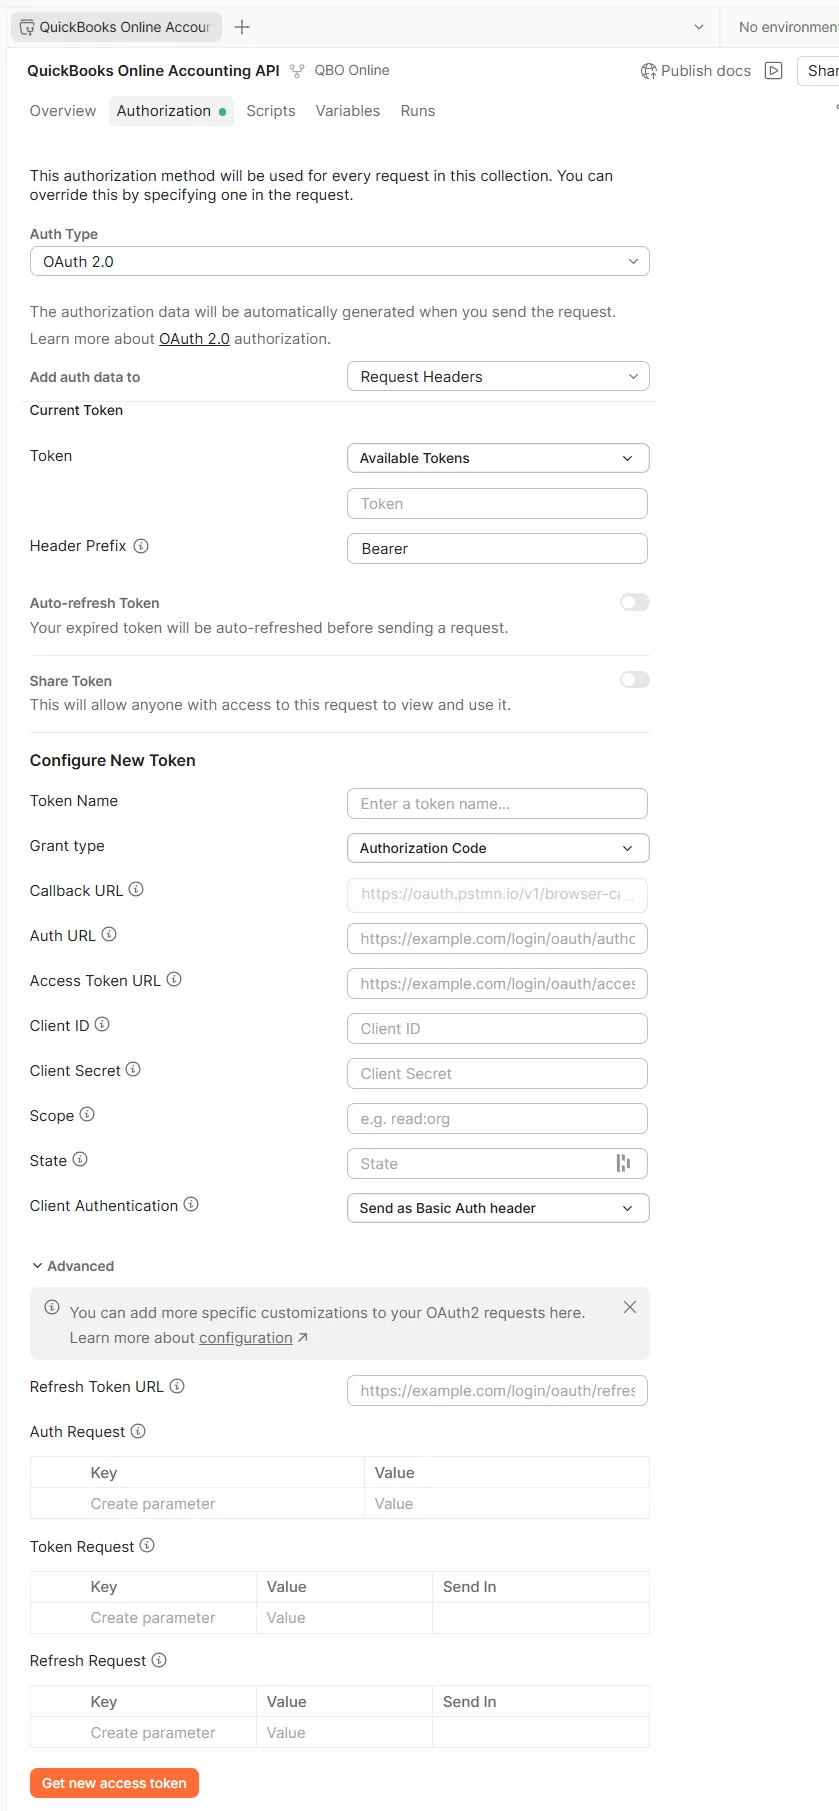Click the Client Authentication info icon
This screenshot has width=839, height=1811.
191,1204
